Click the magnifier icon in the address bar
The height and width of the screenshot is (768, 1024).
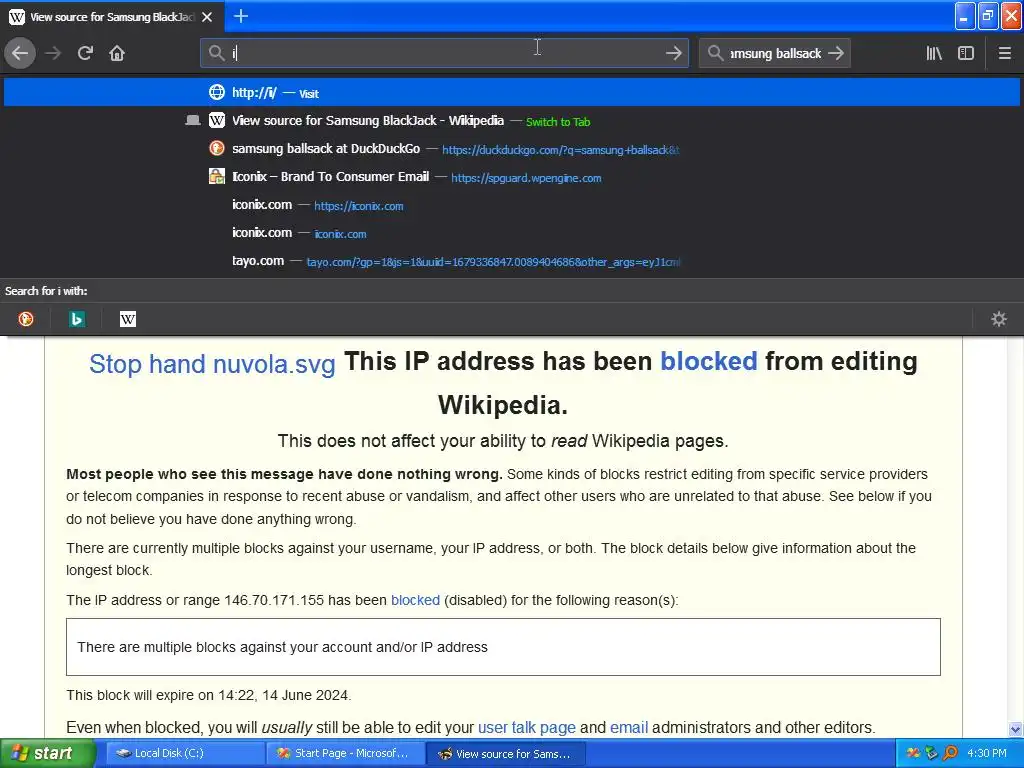coord(216,53)
